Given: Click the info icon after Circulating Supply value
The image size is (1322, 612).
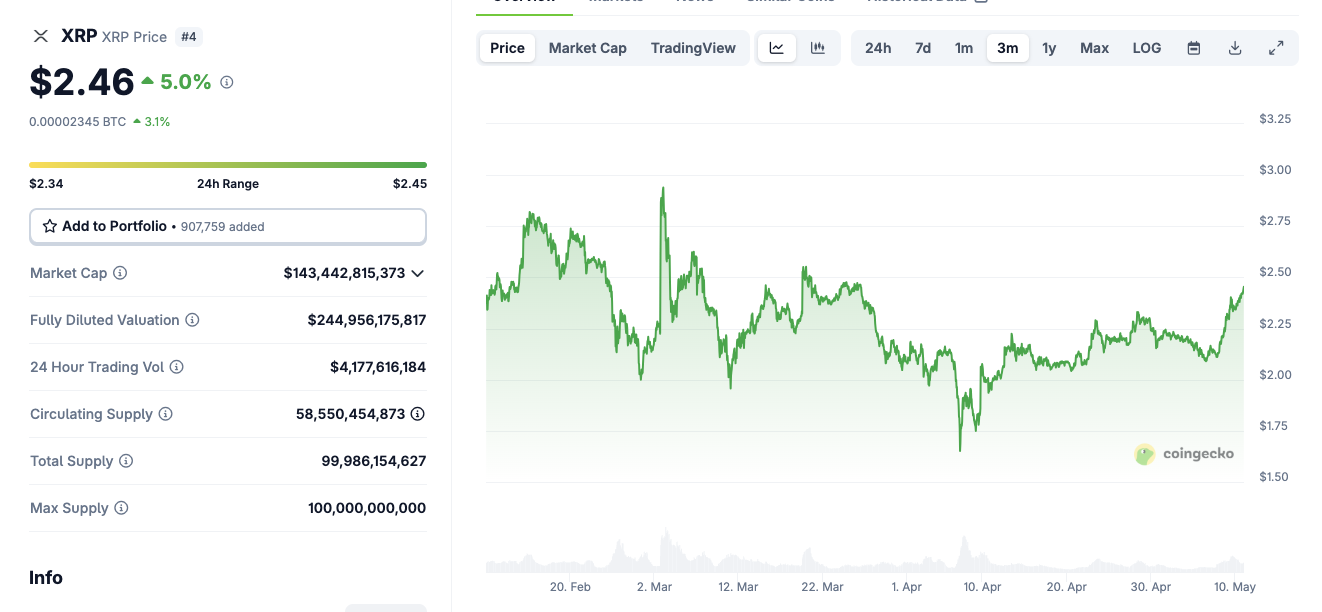Looking at the screenshot, I should pos(418,414).
